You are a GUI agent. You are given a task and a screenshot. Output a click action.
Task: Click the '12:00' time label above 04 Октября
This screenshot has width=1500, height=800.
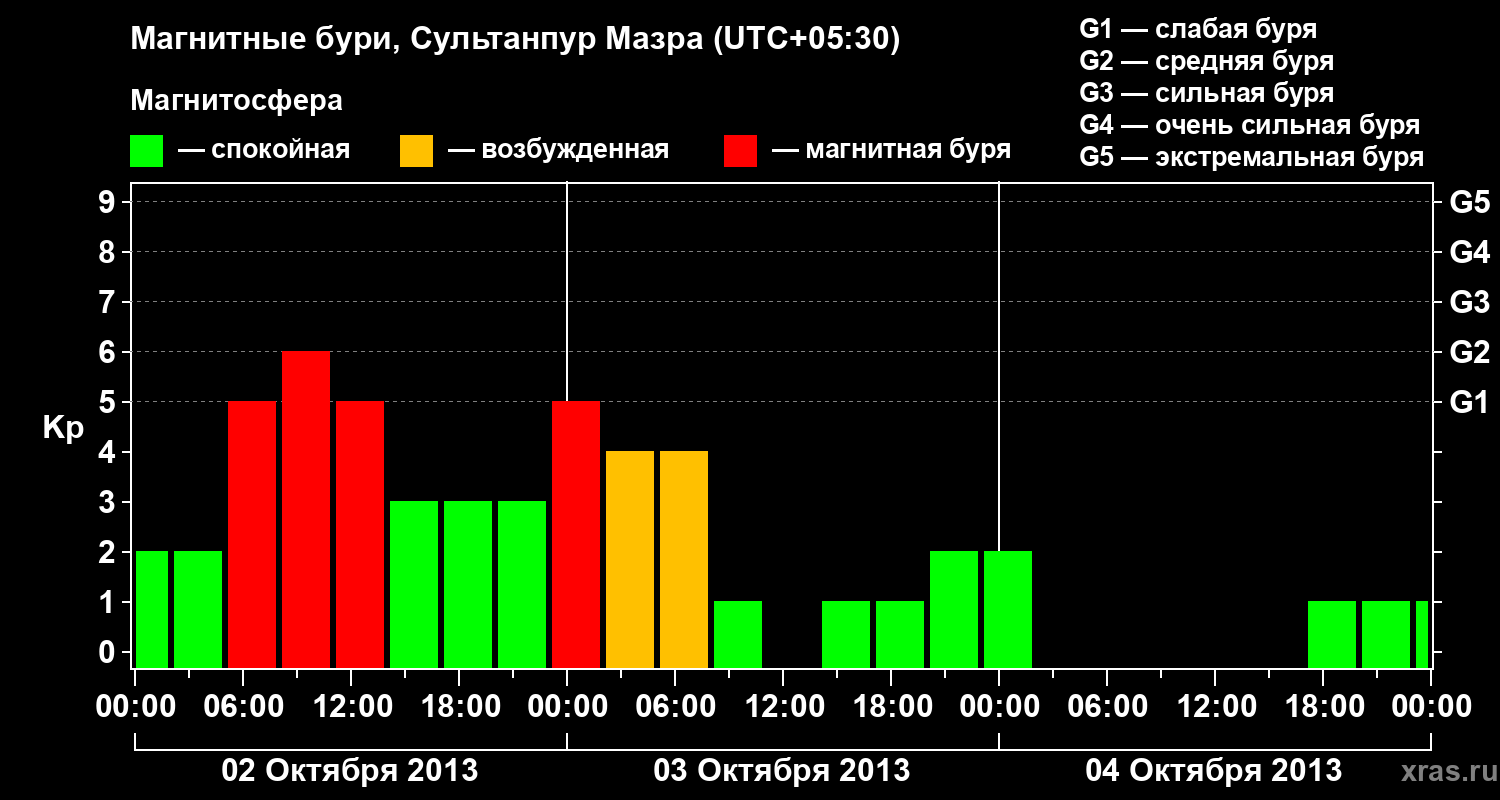click(x=1215, y=706)
